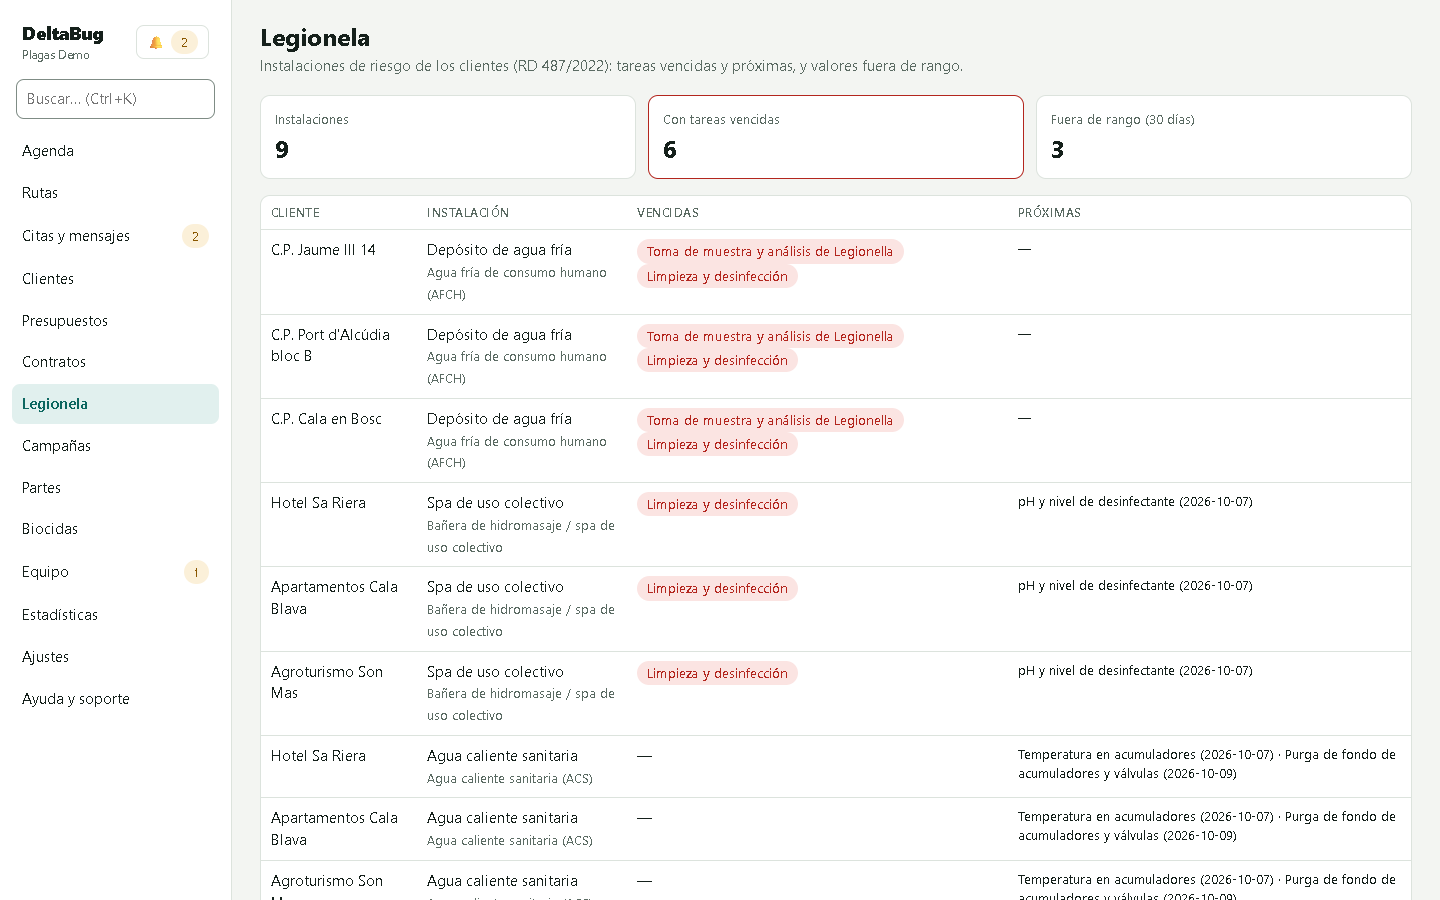Open Equipo section
This screenshot has height=900, width=1440.
click(x=115, y=572)
